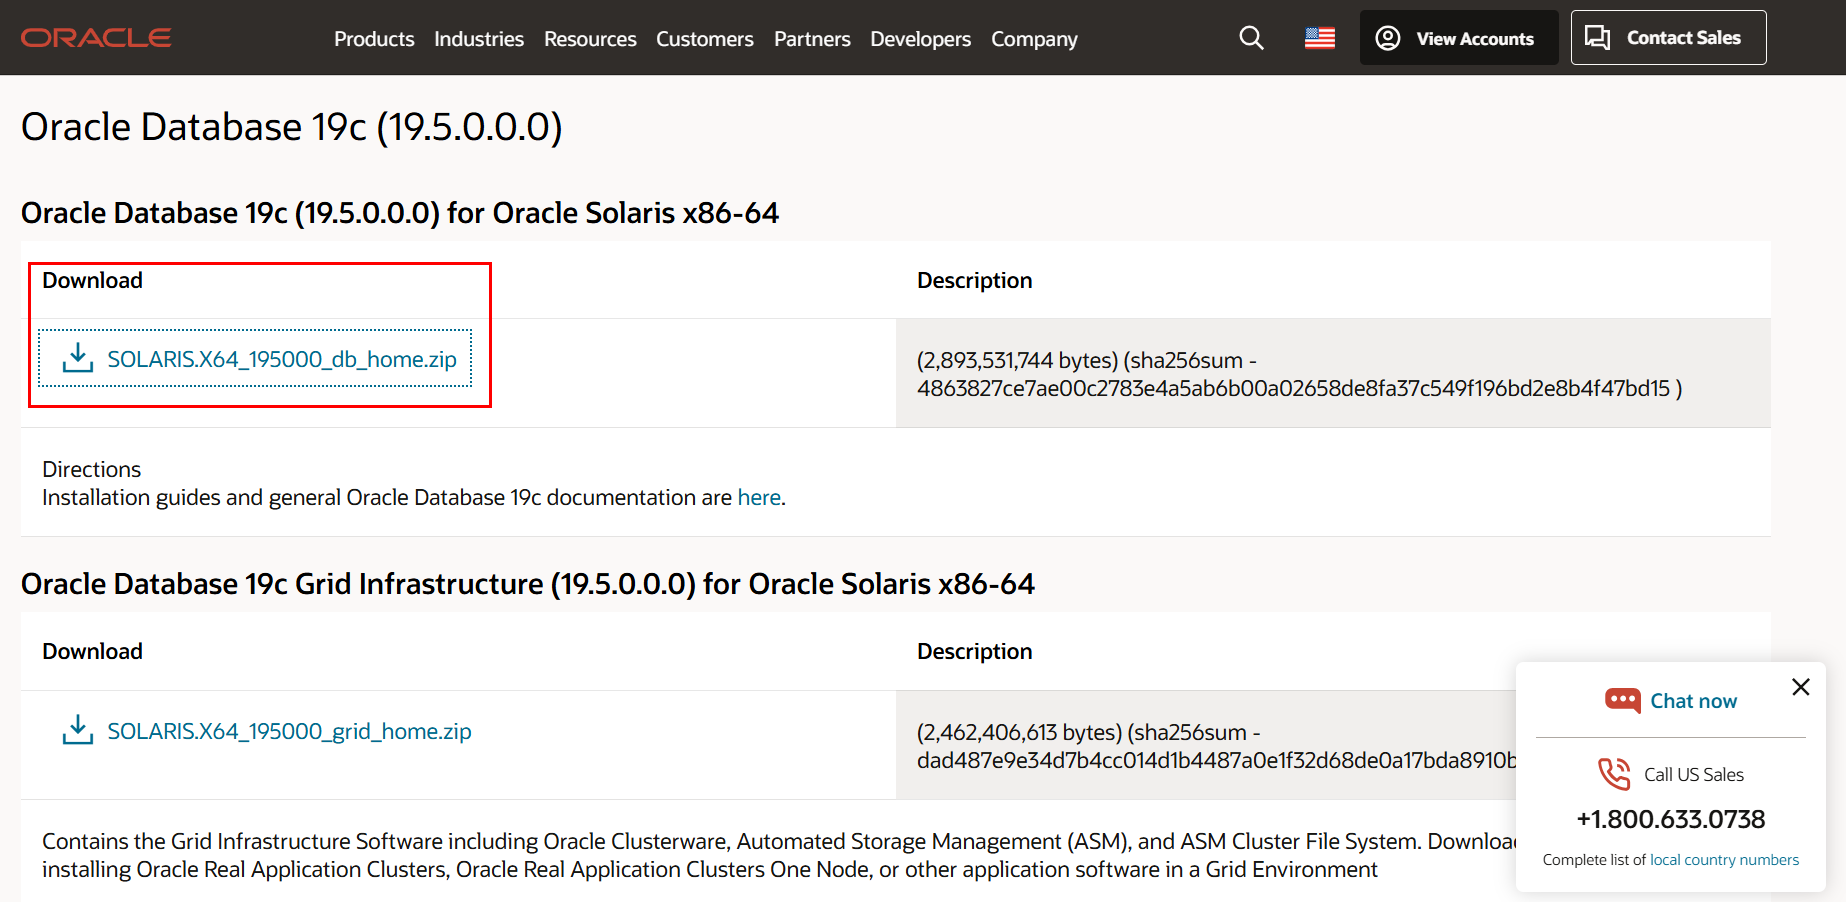Click the Oracle logo
The height and width of the screenshot is (902, 1846).
tap(96, 38)
